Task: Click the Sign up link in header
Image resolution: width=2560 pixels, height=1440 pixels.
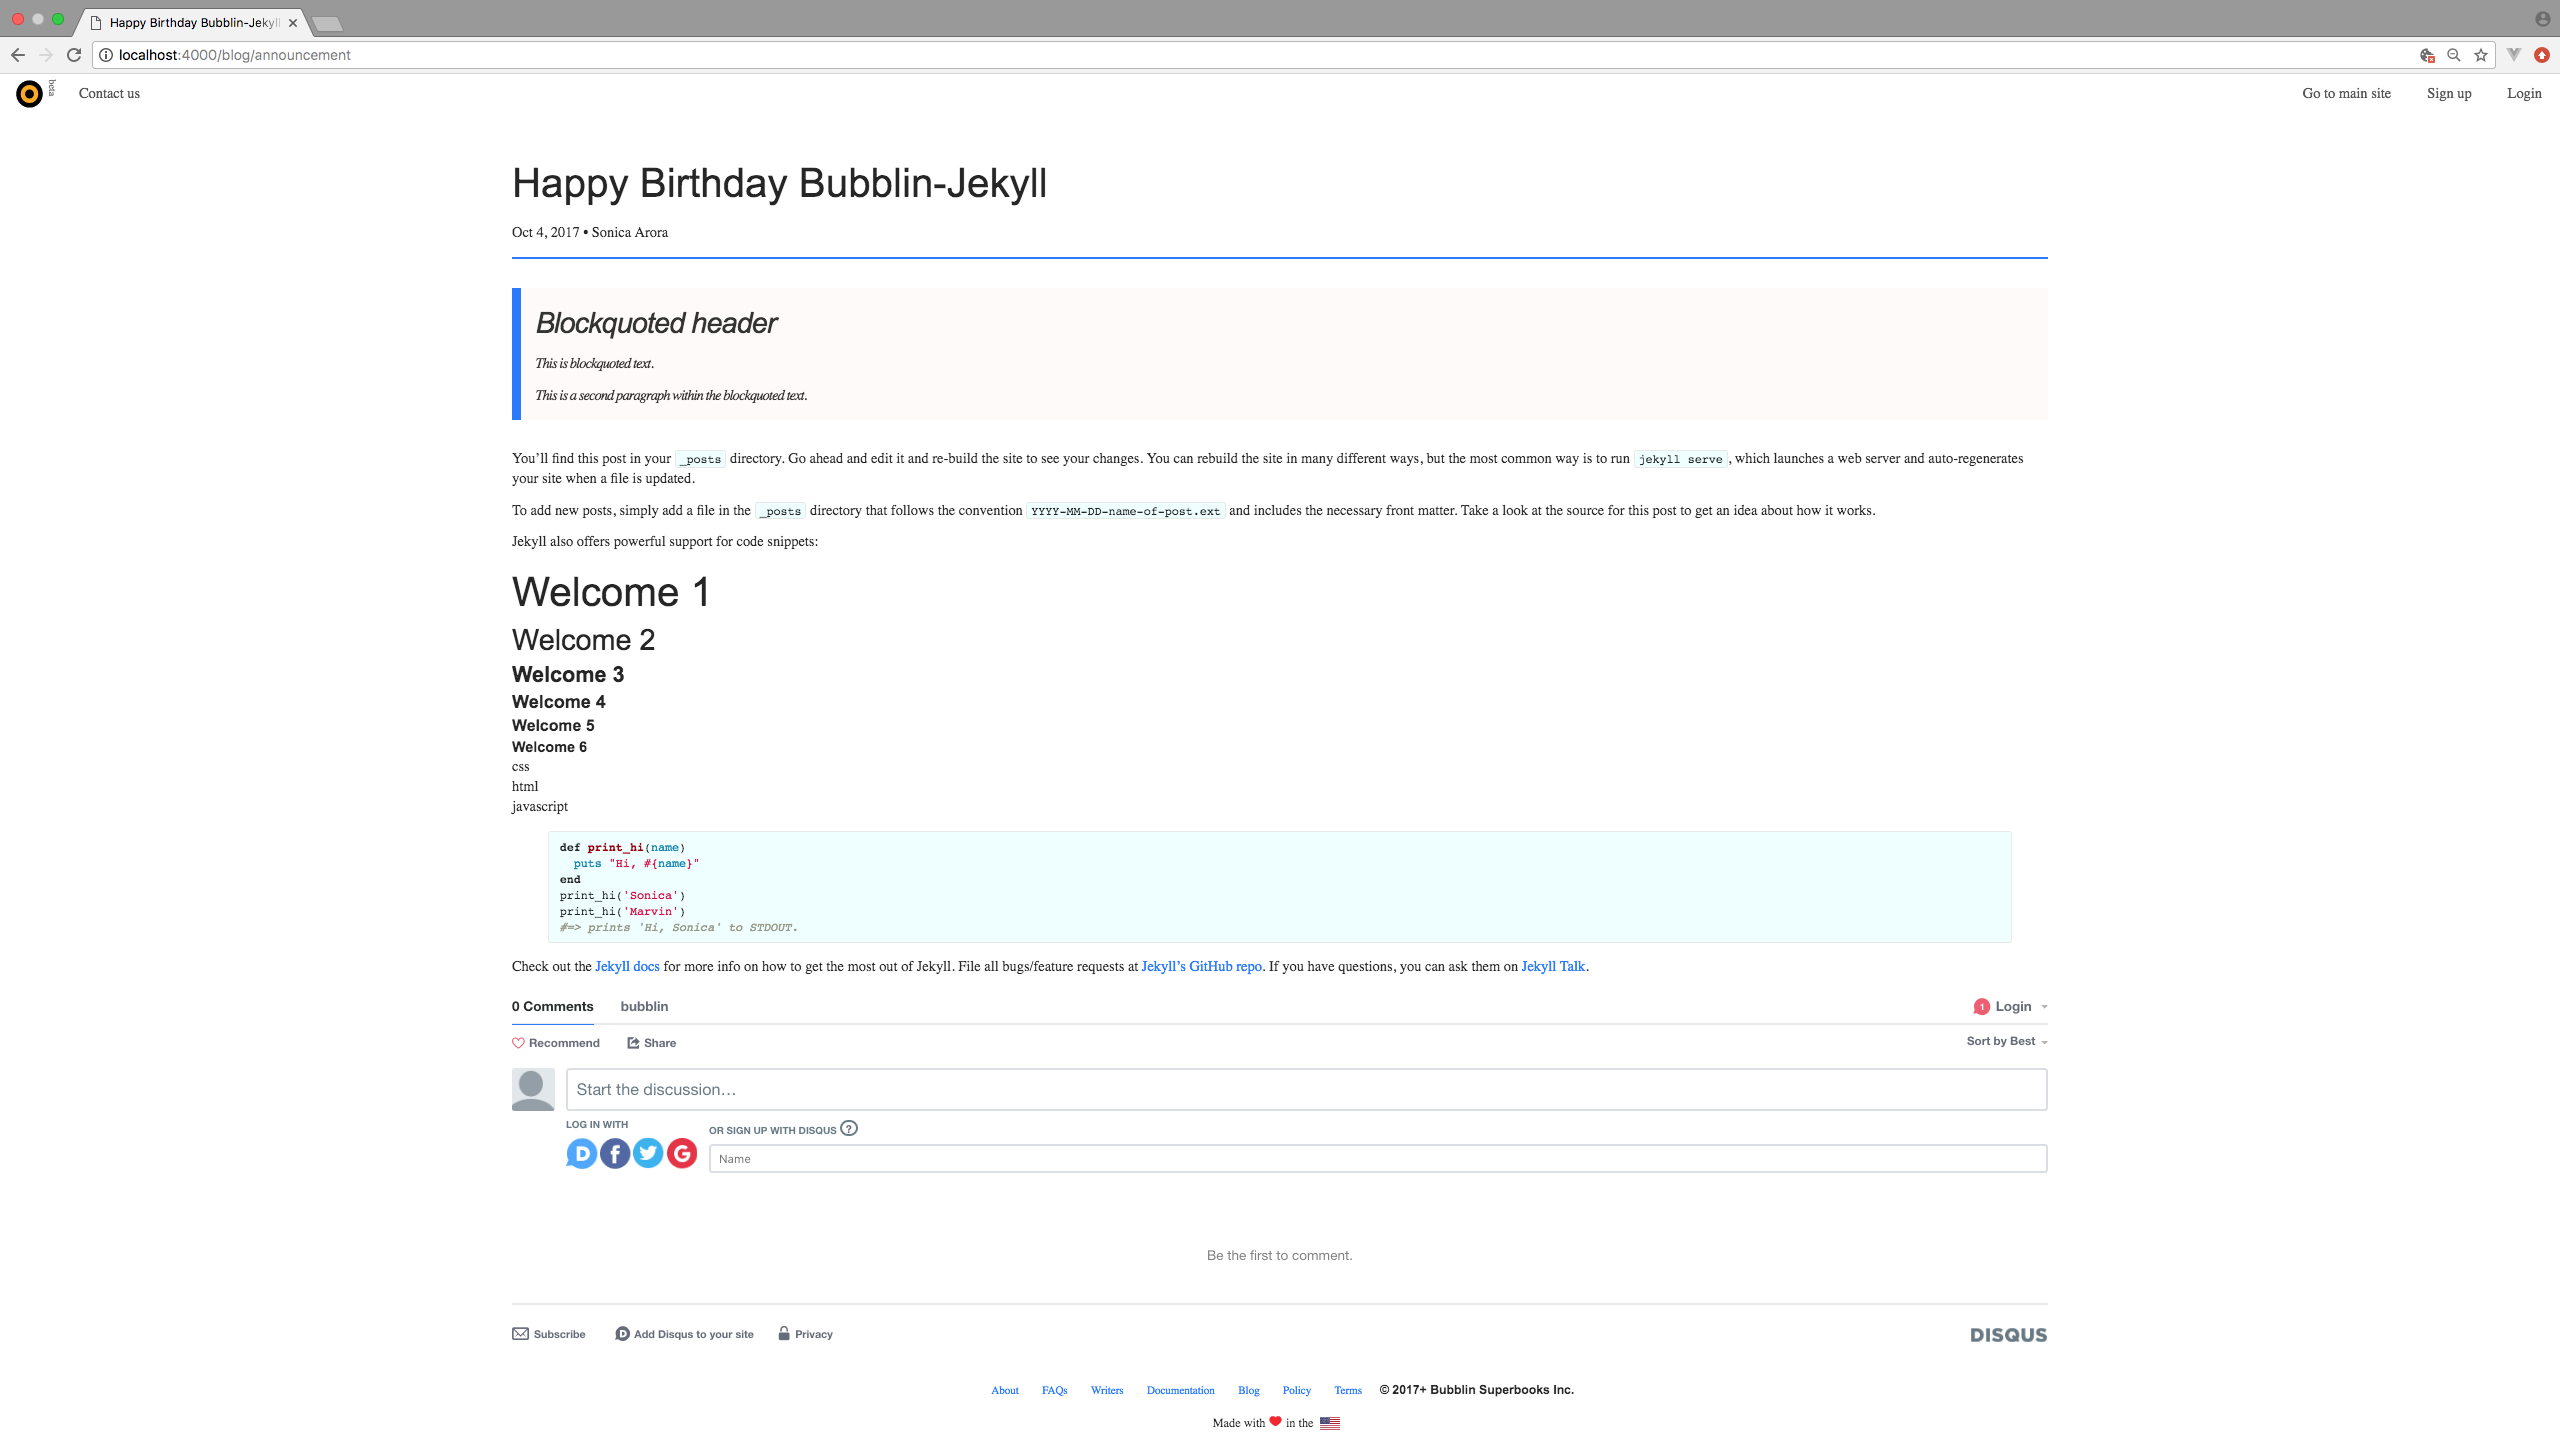Action: pos(2449,93)
